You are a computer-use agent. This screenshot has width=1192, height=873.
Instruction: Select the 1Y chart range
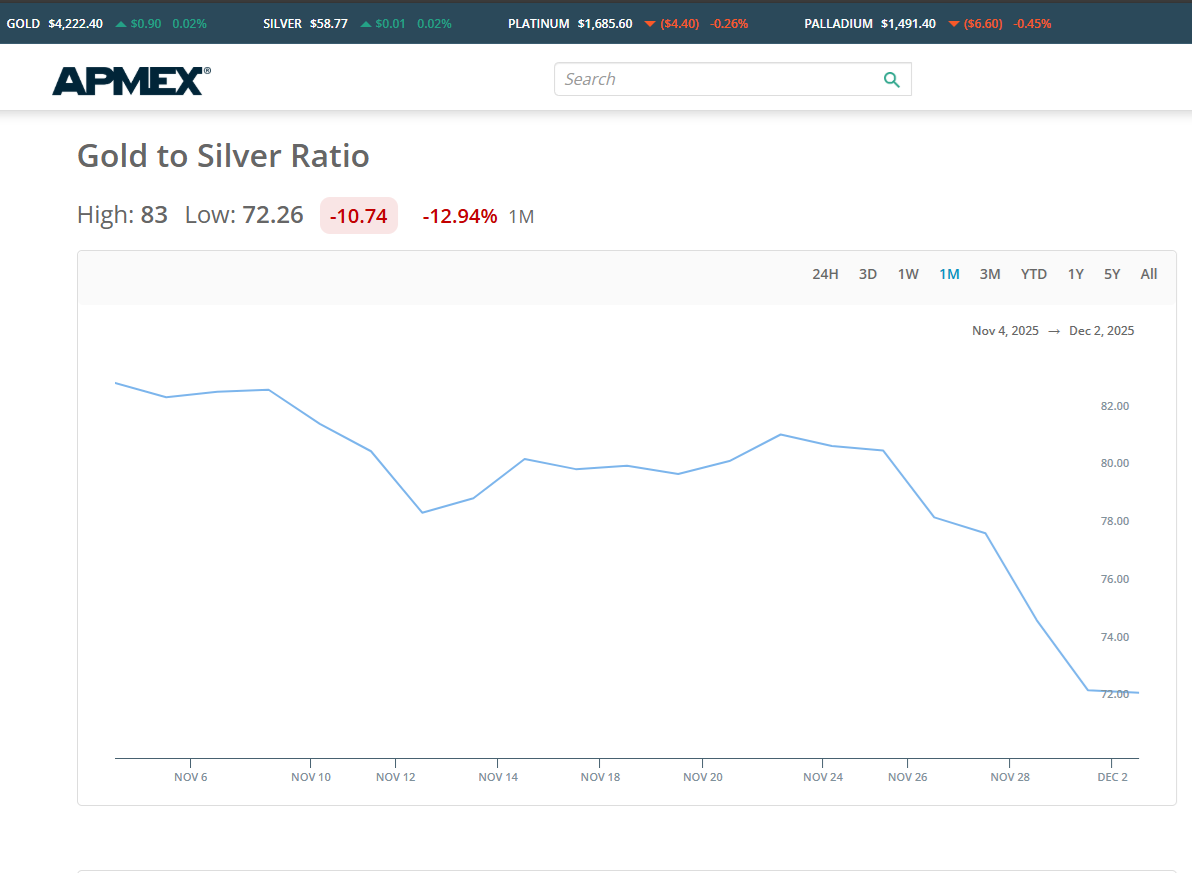[1076, 274]
